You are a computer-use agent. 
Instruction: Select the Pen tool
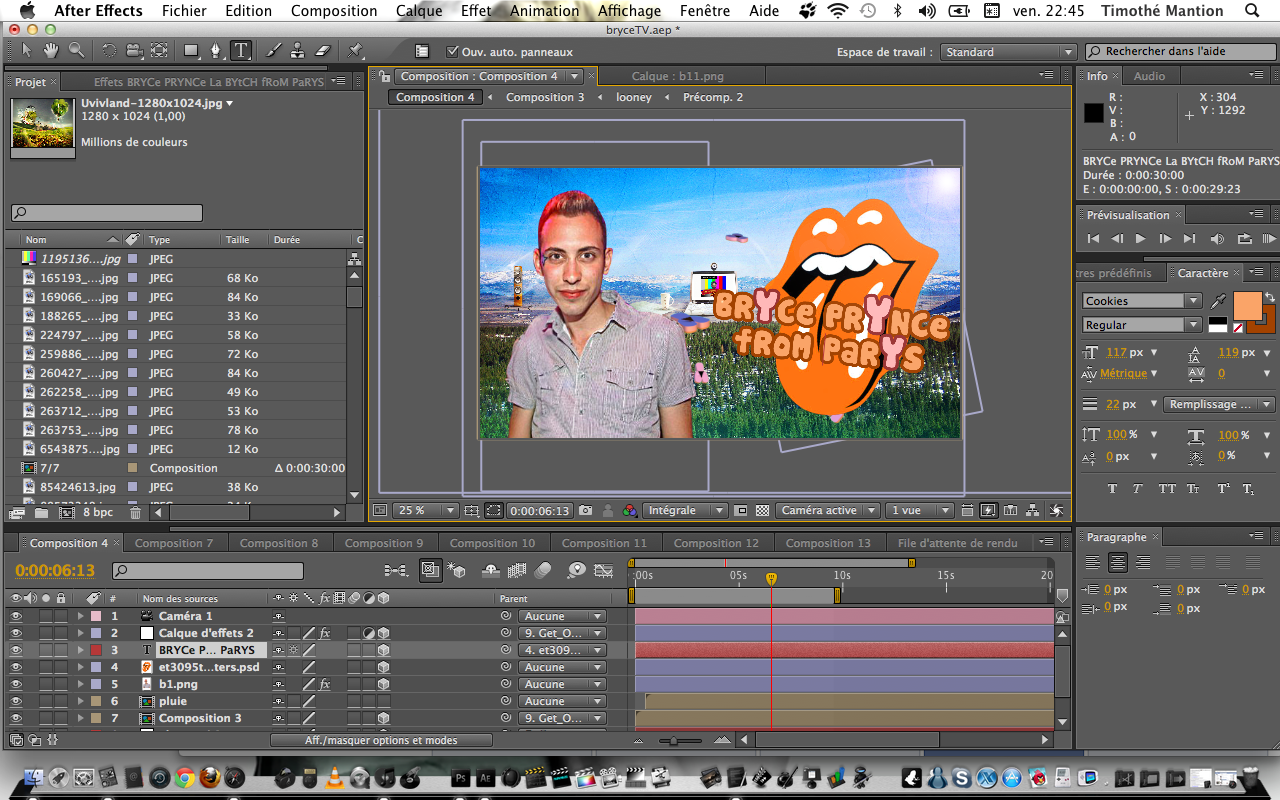(x=216, y=50)
